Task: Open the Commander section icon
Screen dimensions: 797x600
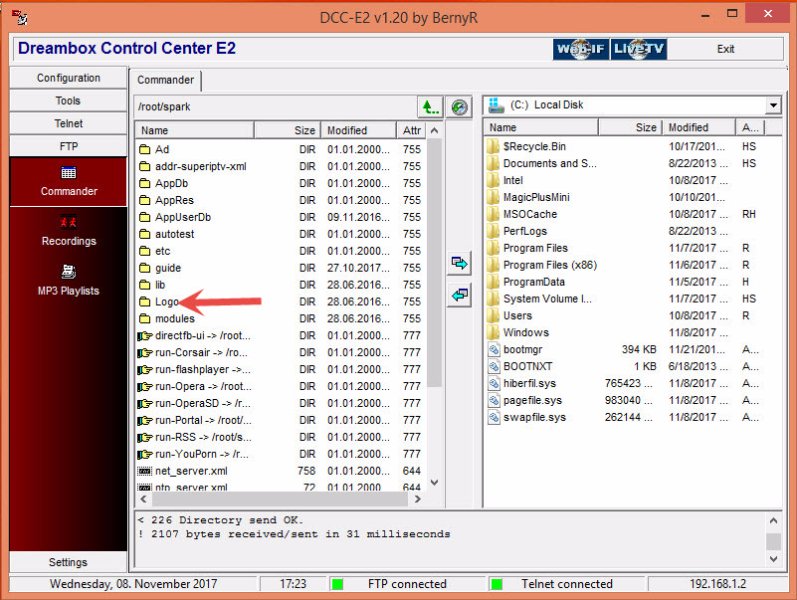Action: click(68, 181)
